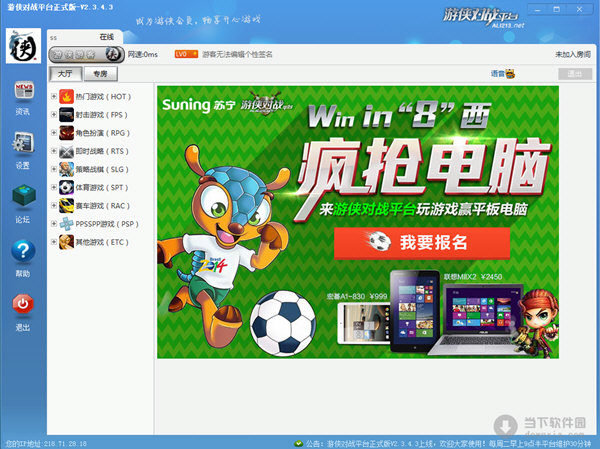Image resolution: width=600 pixels, height=449 pixels.
Task: Click the 公告 announcement text in status bar
Action: (x=448, y=444)
